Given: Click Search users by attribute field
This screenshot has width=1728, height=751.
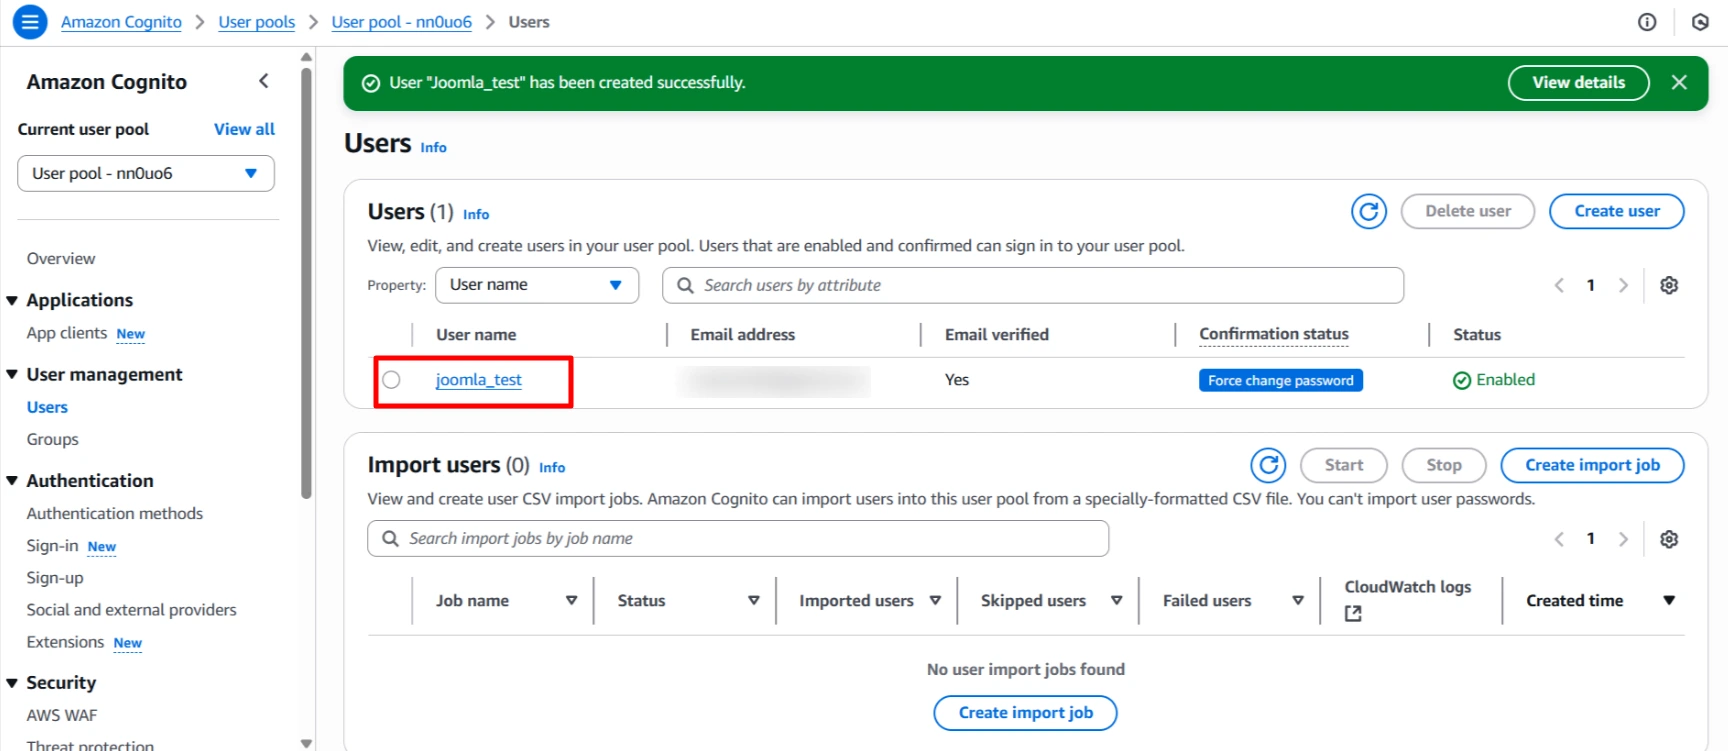Looking at the screenshot, I should (x=1033, y=285).
